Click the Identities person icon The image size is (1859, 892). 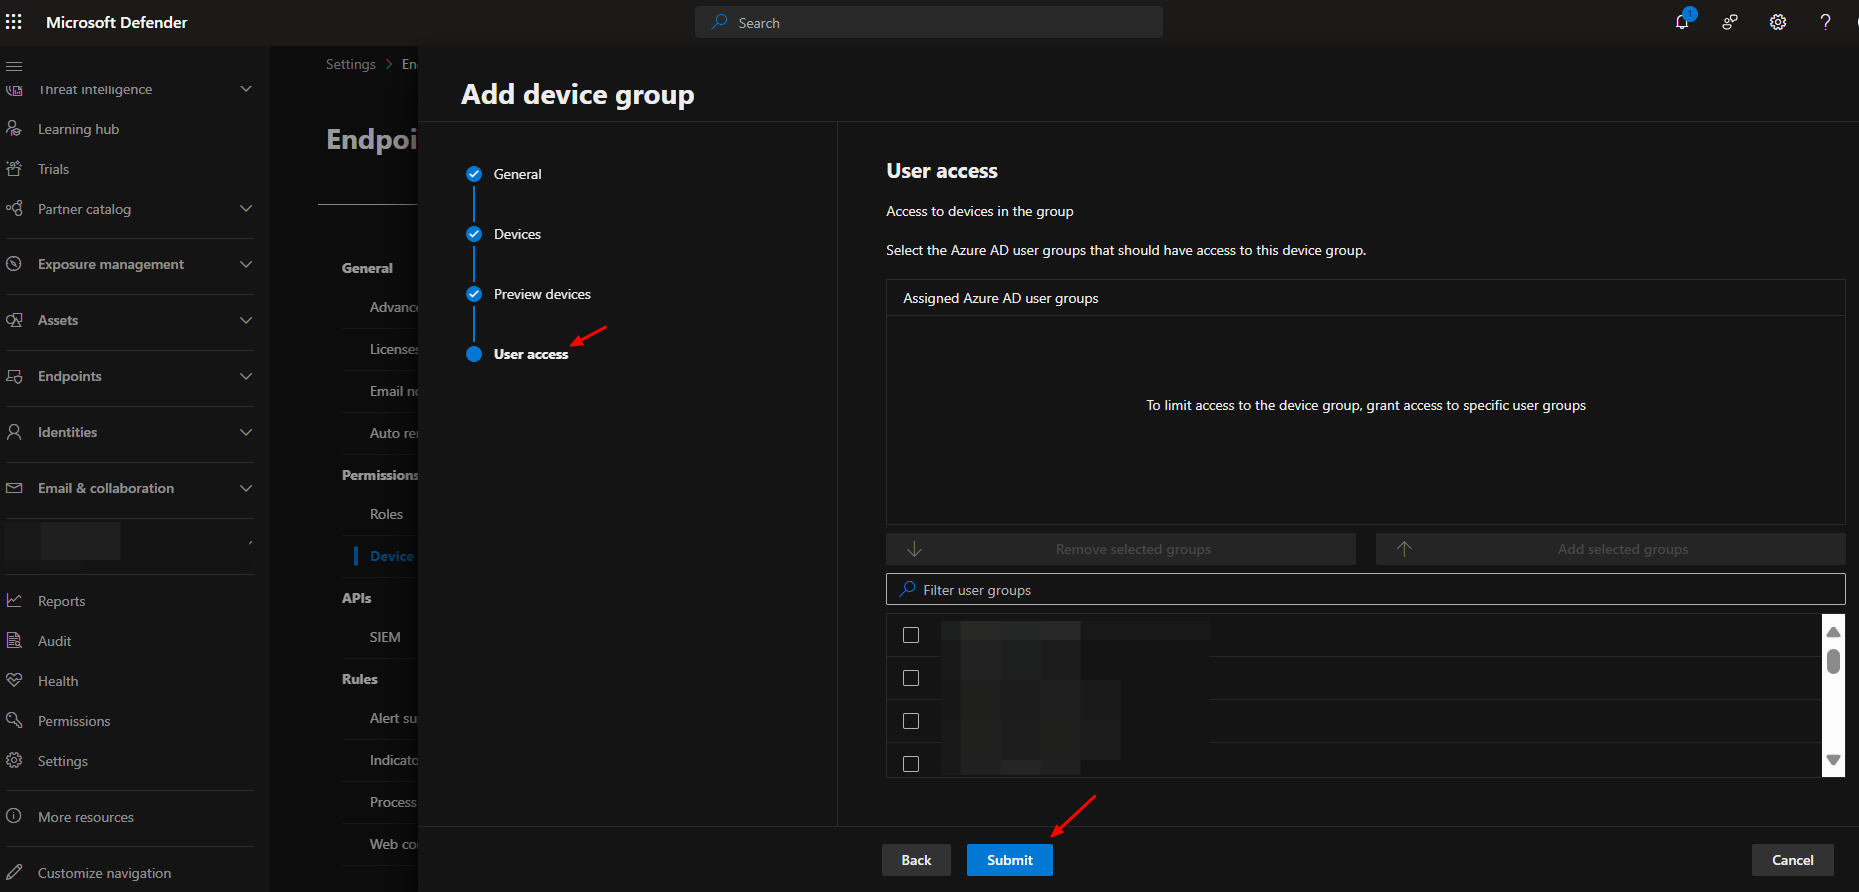14,432
